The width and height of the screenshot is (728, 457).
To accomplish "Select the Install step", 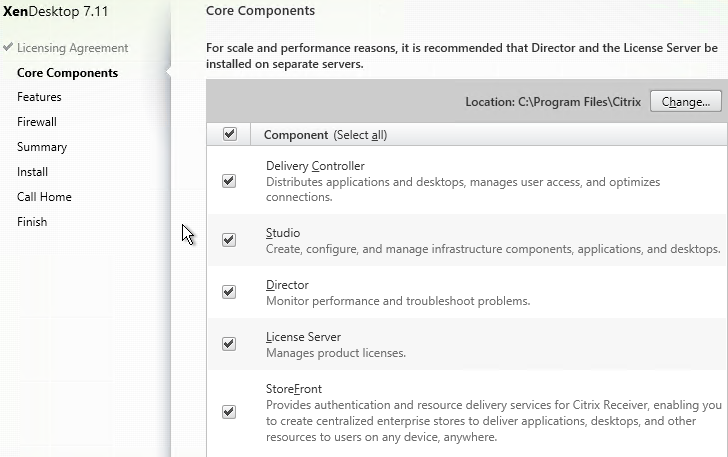I will [32, 172].
